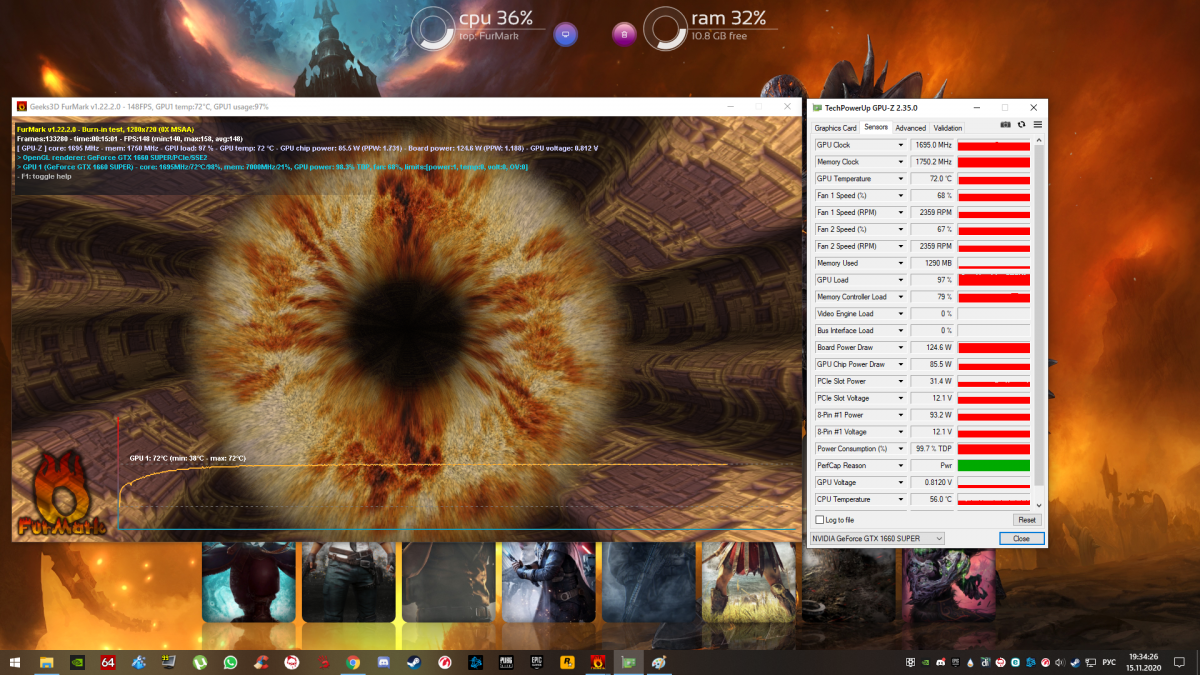Open Discord from the taskbar
Viewport: 1200px width, 675px height.
point(383,662)
